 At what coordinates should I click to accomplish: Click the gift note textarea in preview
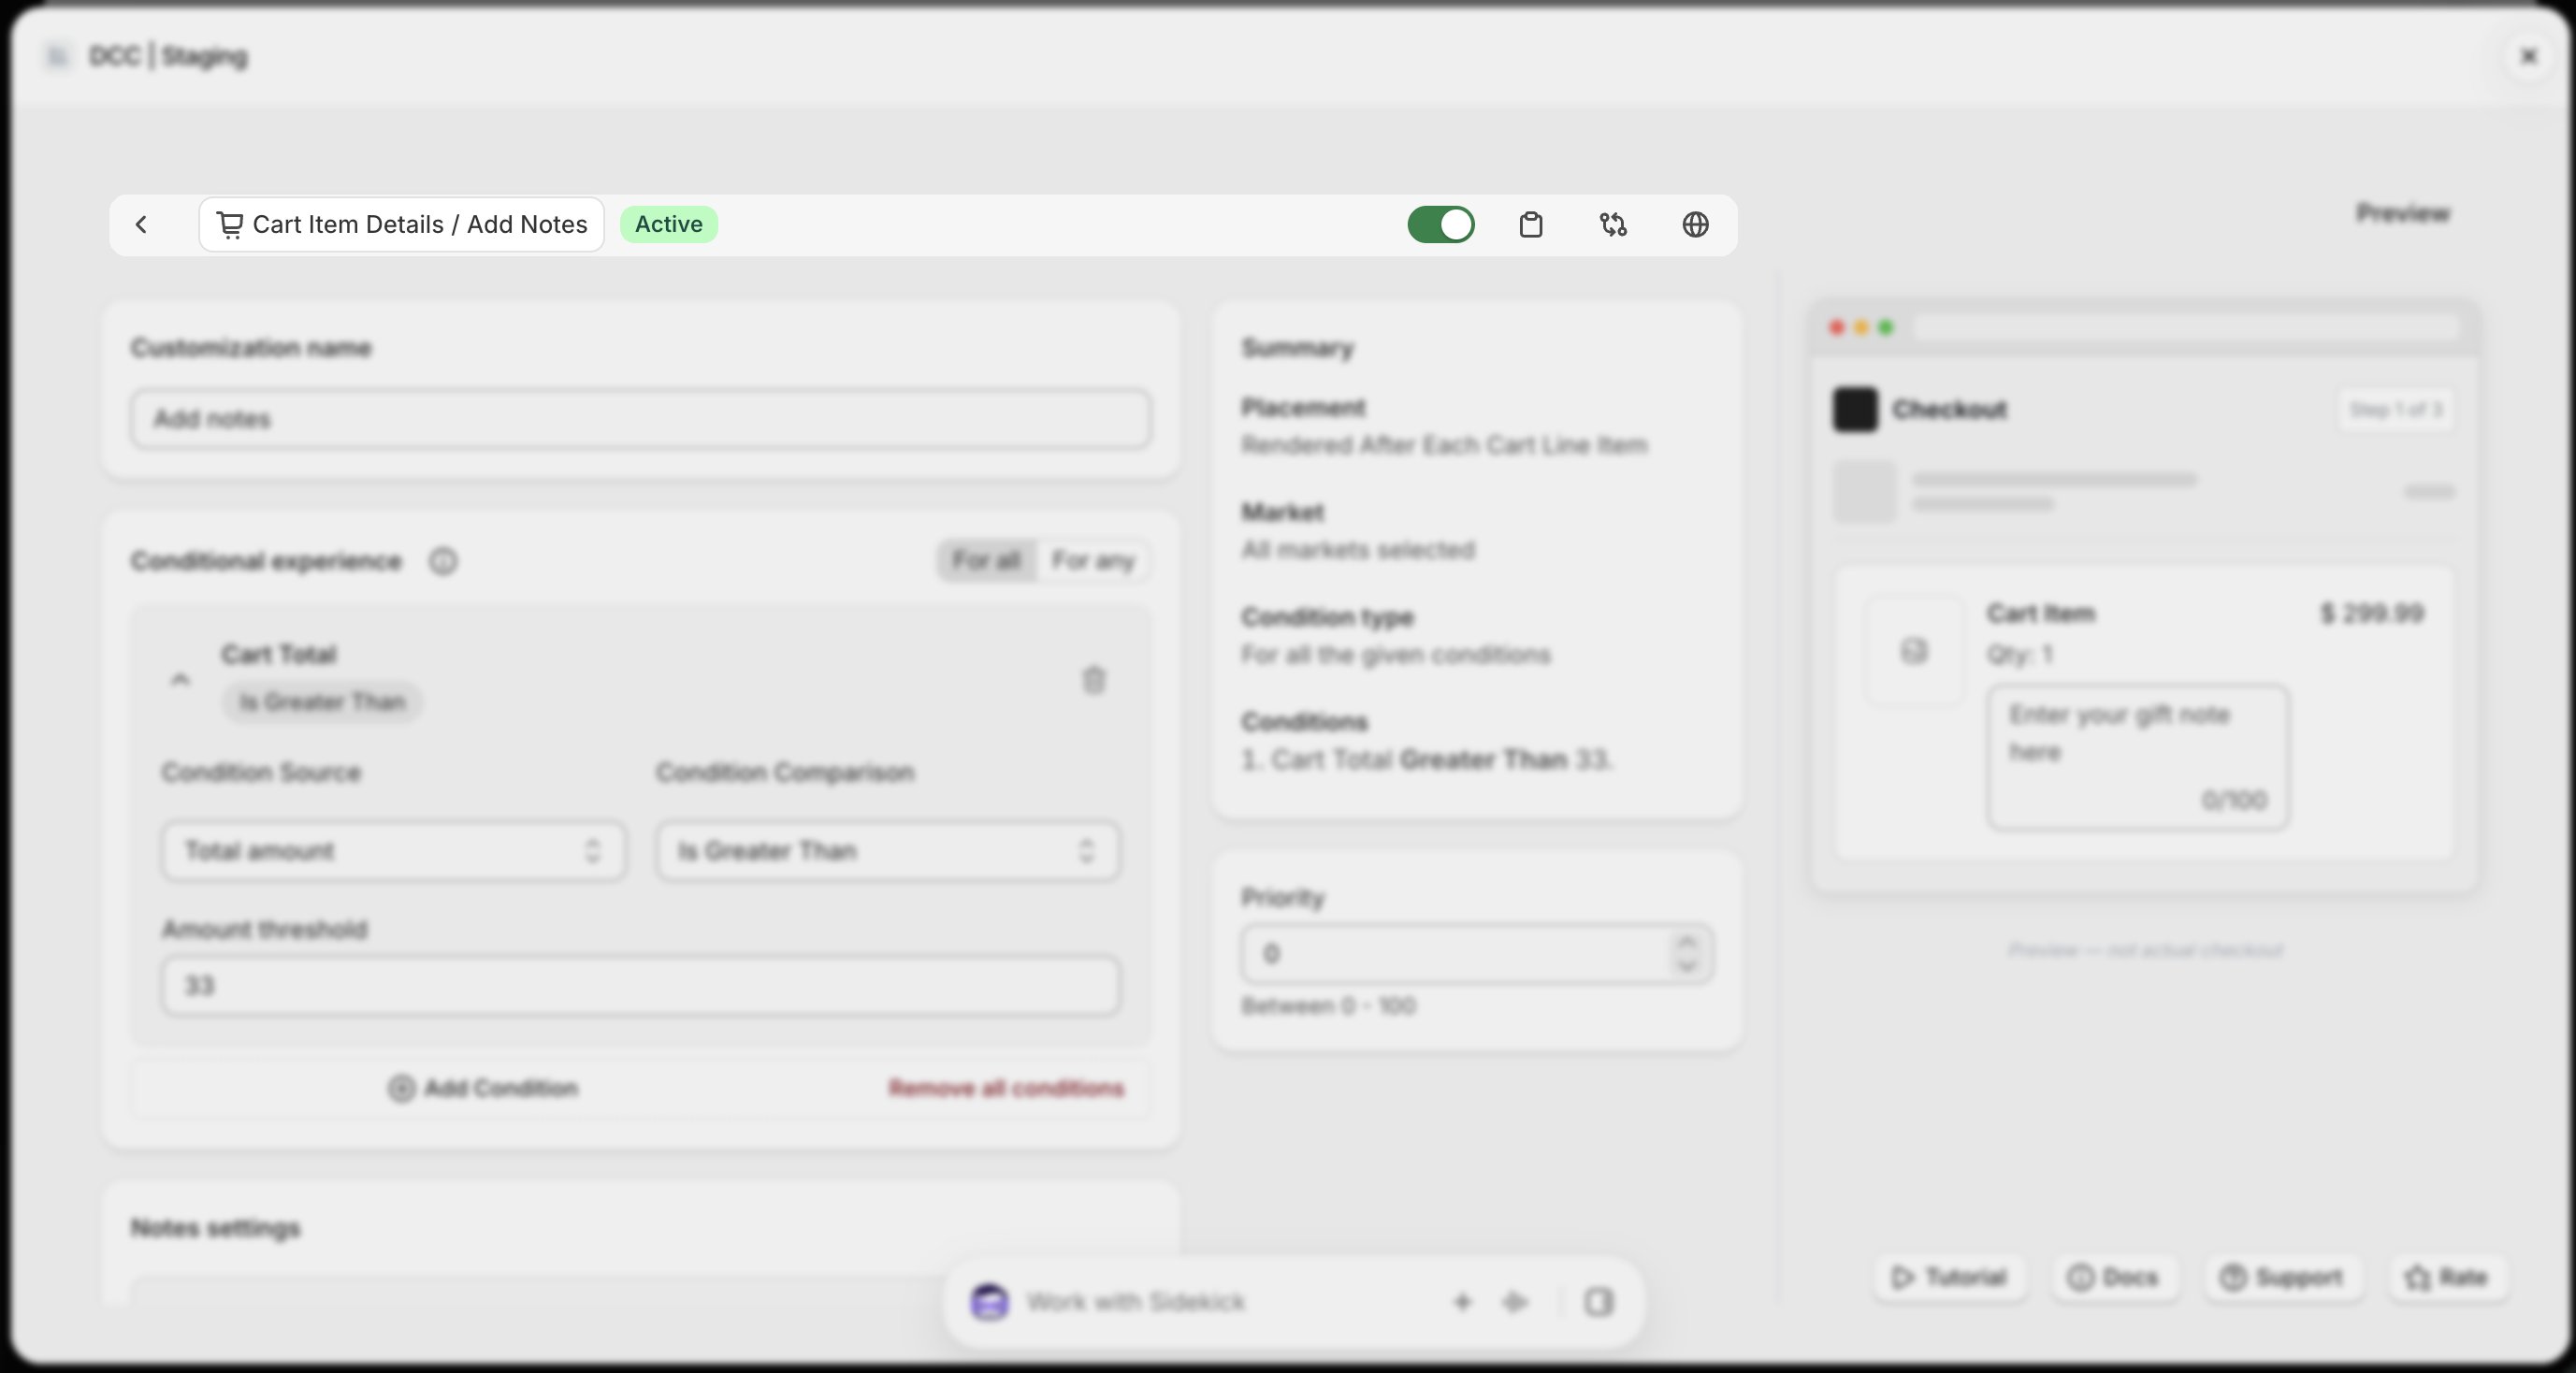click(x=2138, y=757)
